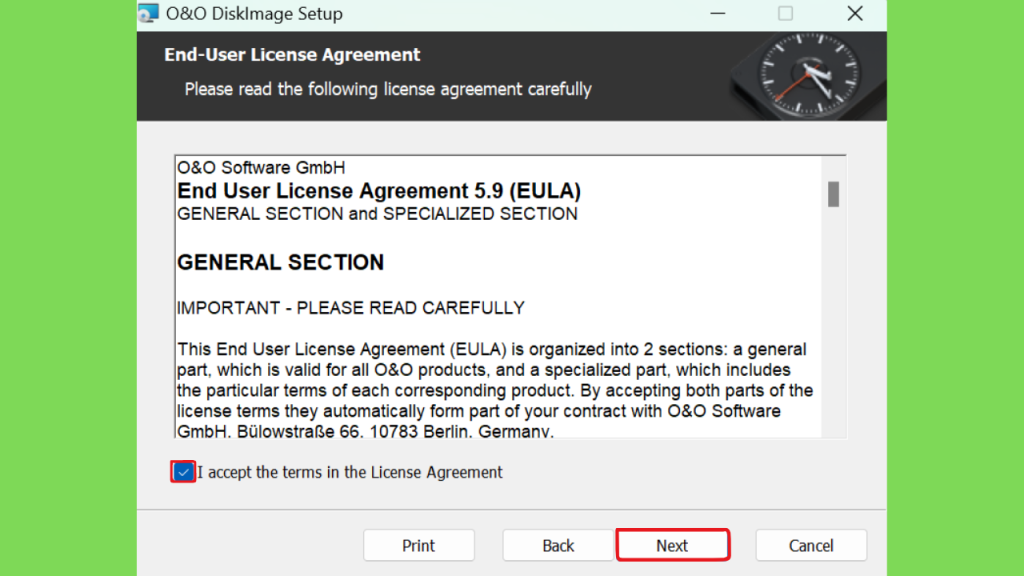Grab the license text scrollbar thumb

(x=833, y=194)
